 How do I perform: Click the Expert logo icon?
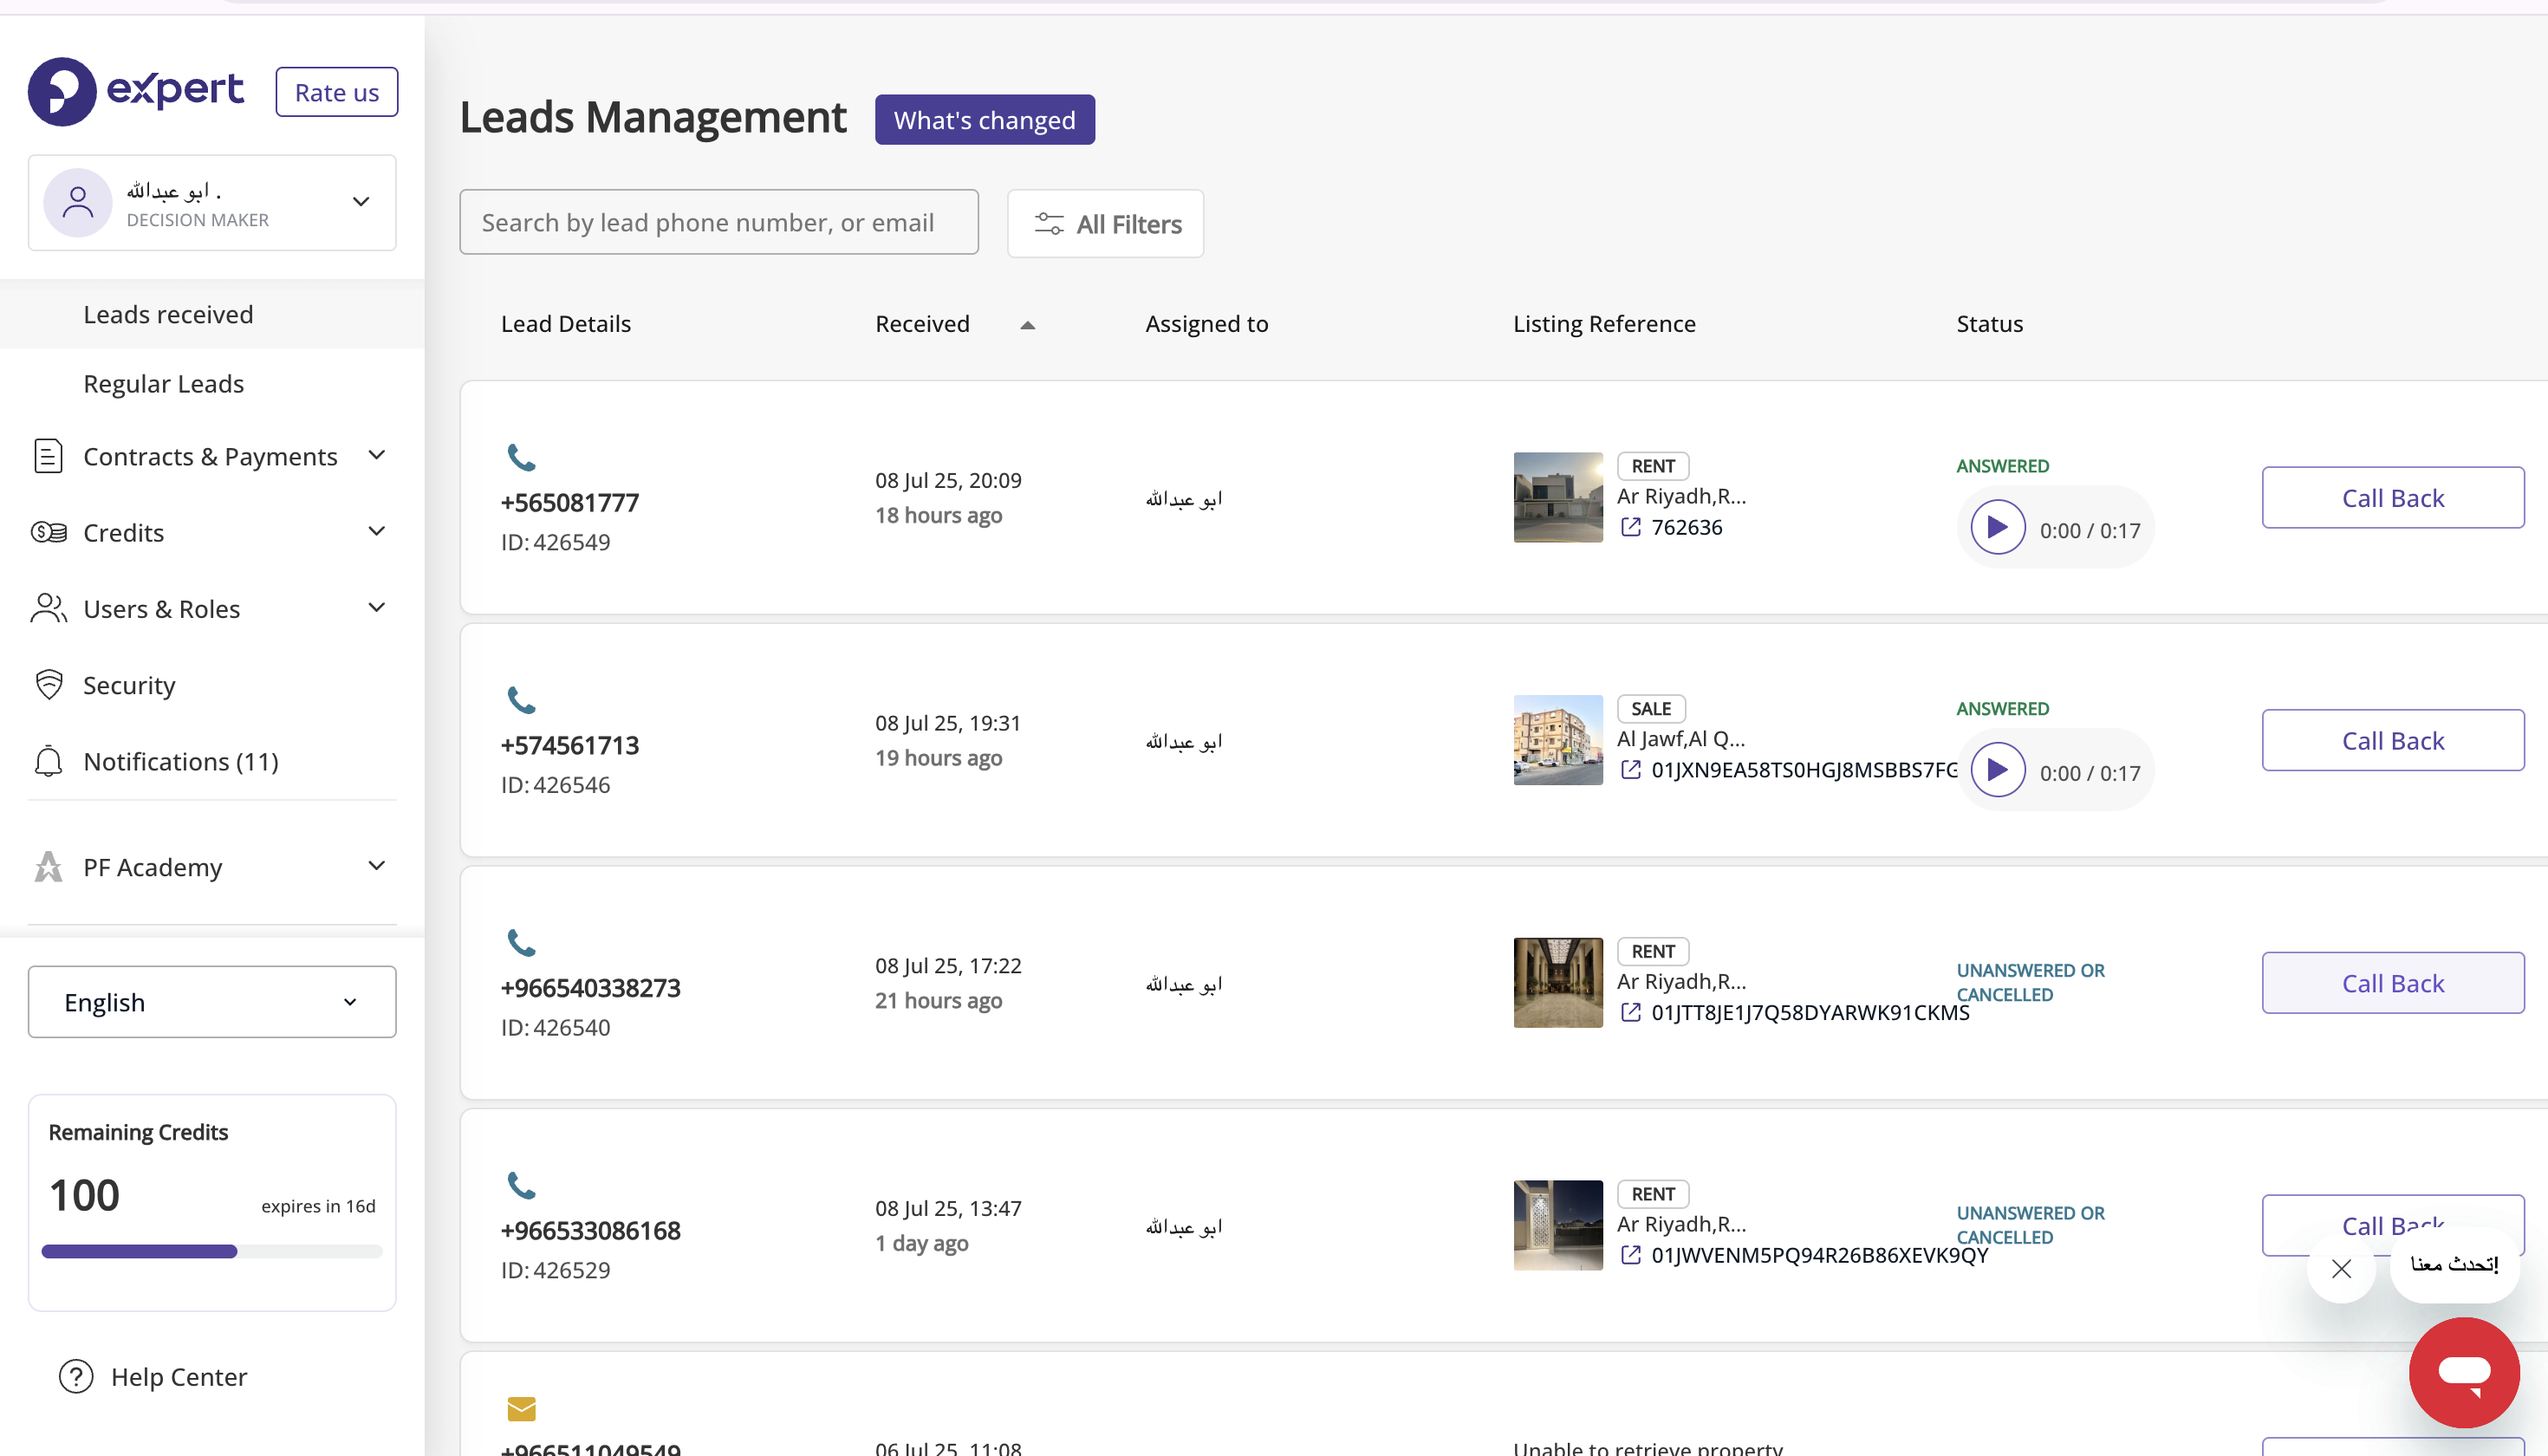click(62, 92)
